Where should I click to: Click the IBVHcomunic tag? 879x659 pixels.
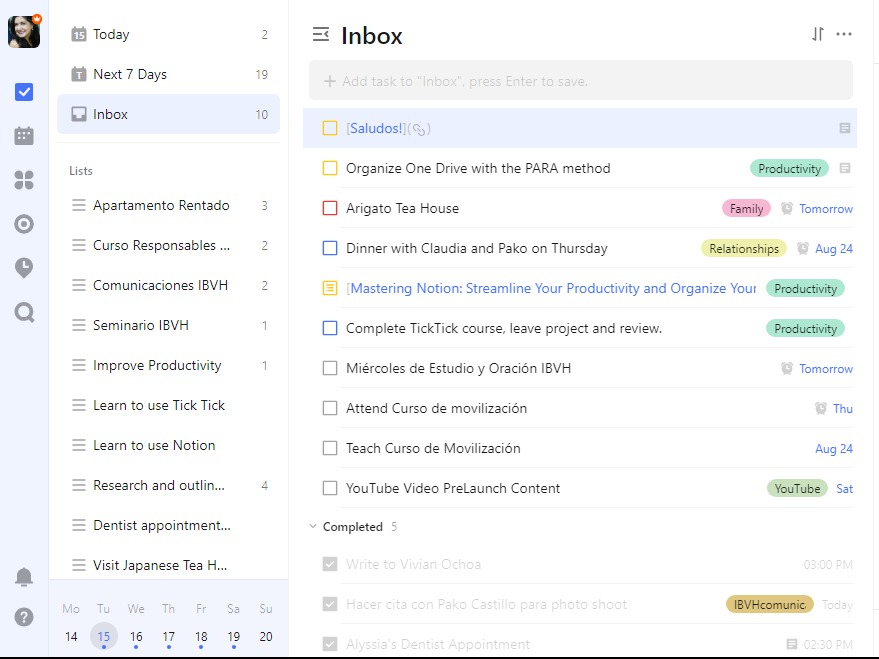coord(770,604)
